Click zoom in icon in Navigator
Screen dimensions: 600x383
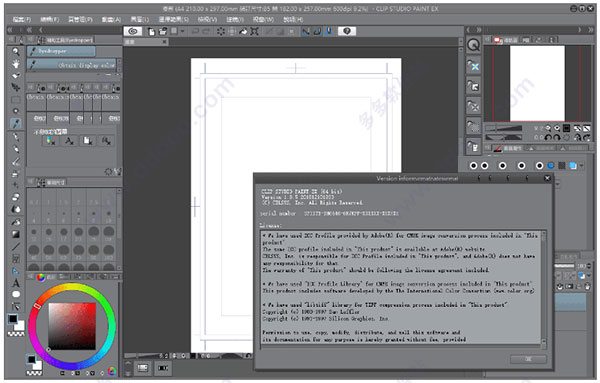point(557,128)
